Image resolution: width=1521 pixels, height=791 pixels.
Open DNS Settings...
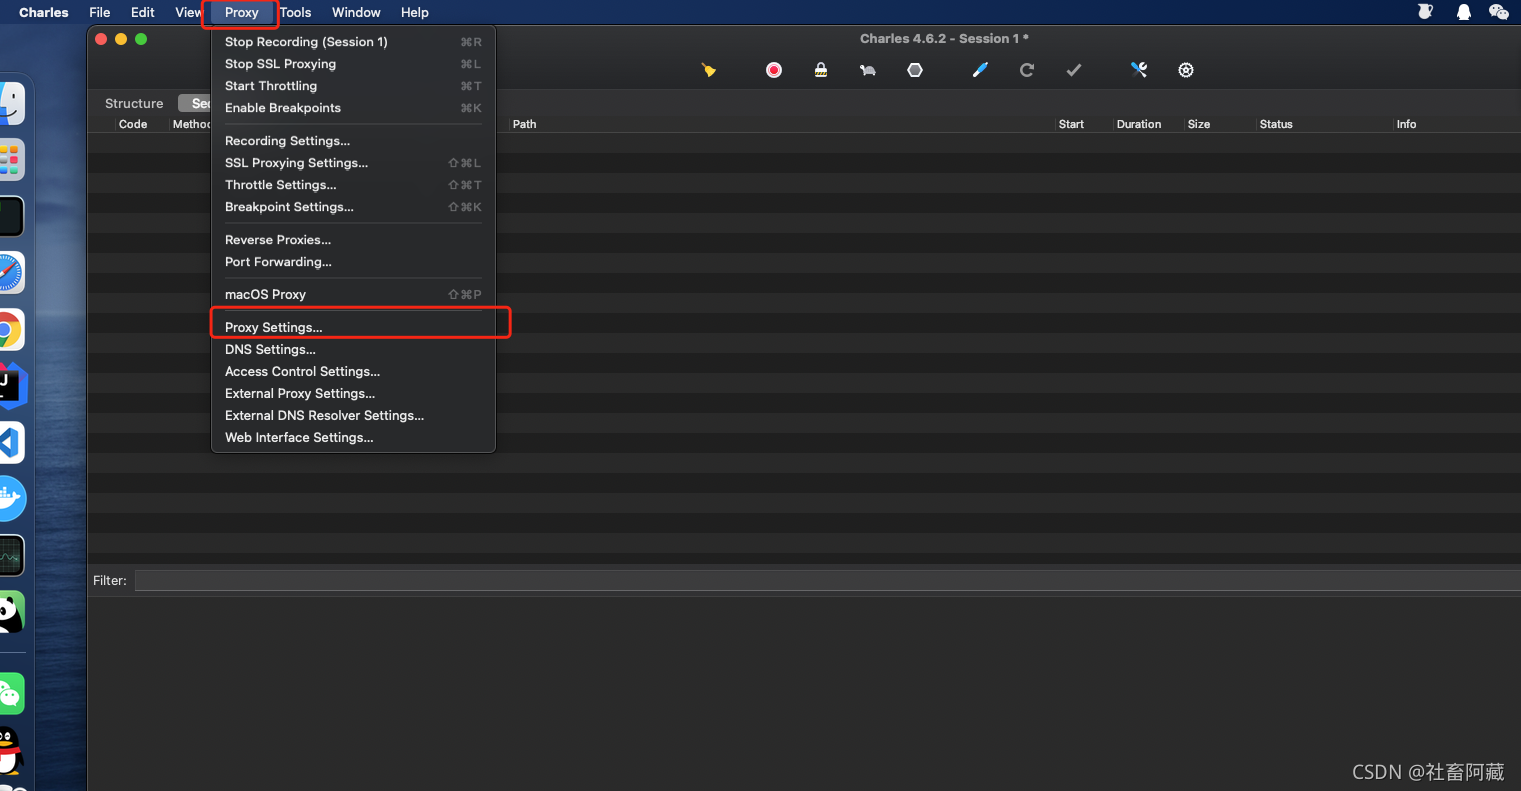pyautogui.click(x=354, y=350)
